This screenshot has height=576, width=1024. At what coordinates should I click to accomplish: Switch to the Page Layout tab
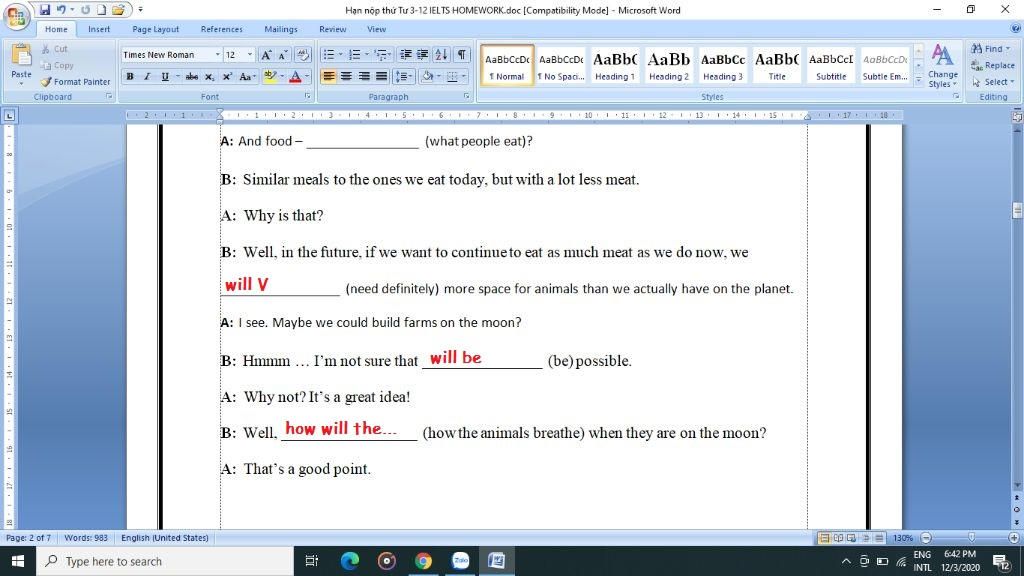(x=155, y=29)
